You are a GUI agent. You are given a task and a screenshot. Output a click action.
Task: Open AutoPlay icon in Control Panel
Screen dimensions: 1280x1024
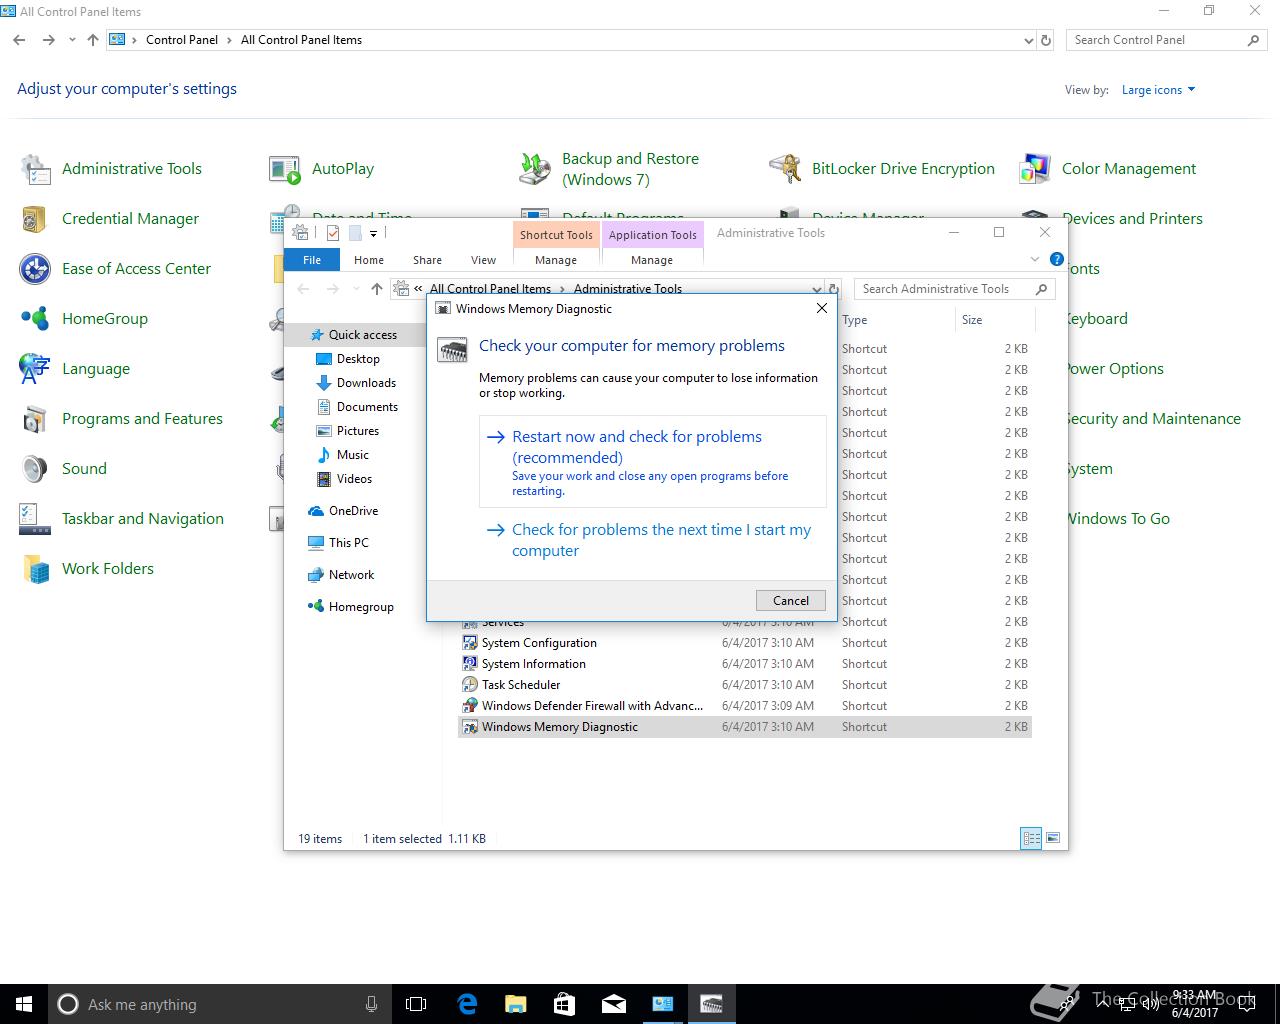(286, 169)
